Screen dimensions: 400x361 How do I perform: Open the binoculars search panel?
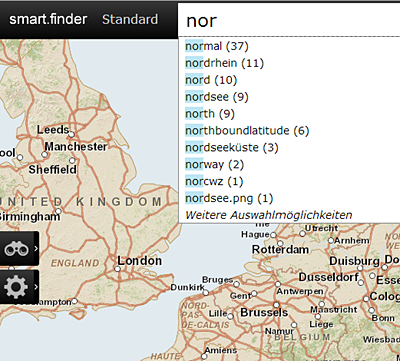tap(19, 249)
